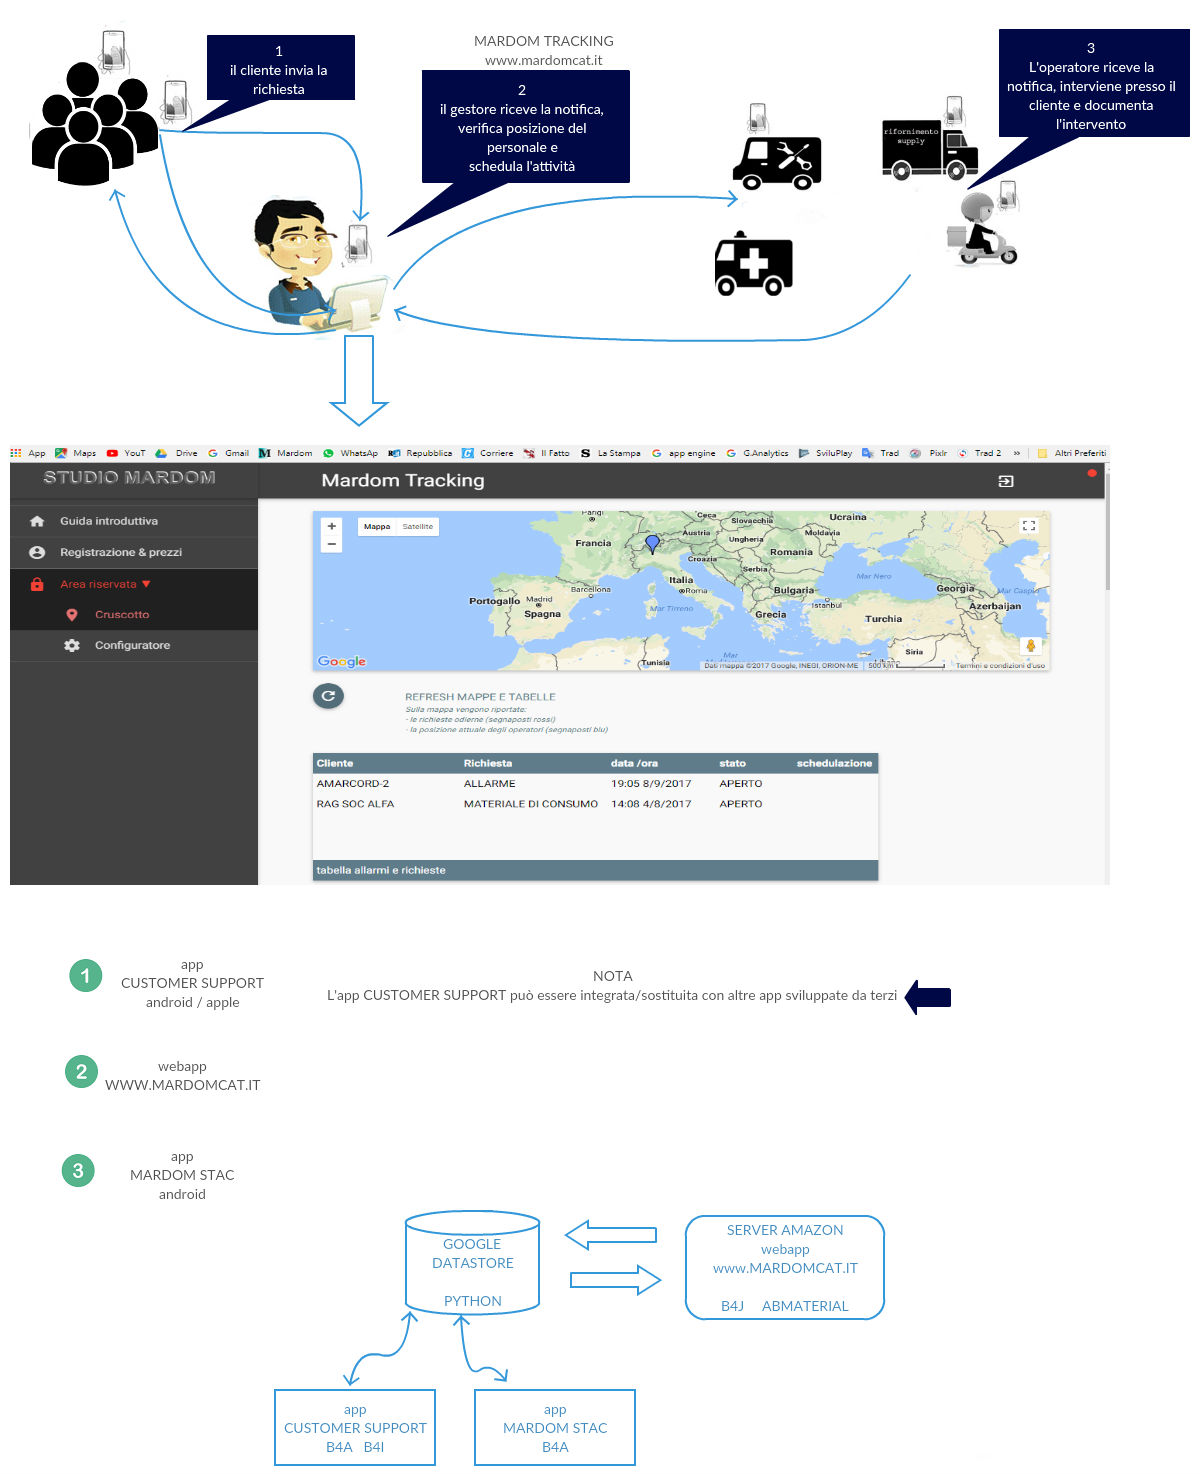Open the YouT YouTube bookmark
This screenshot has height=1475, width=1200.
pos(126,453)
